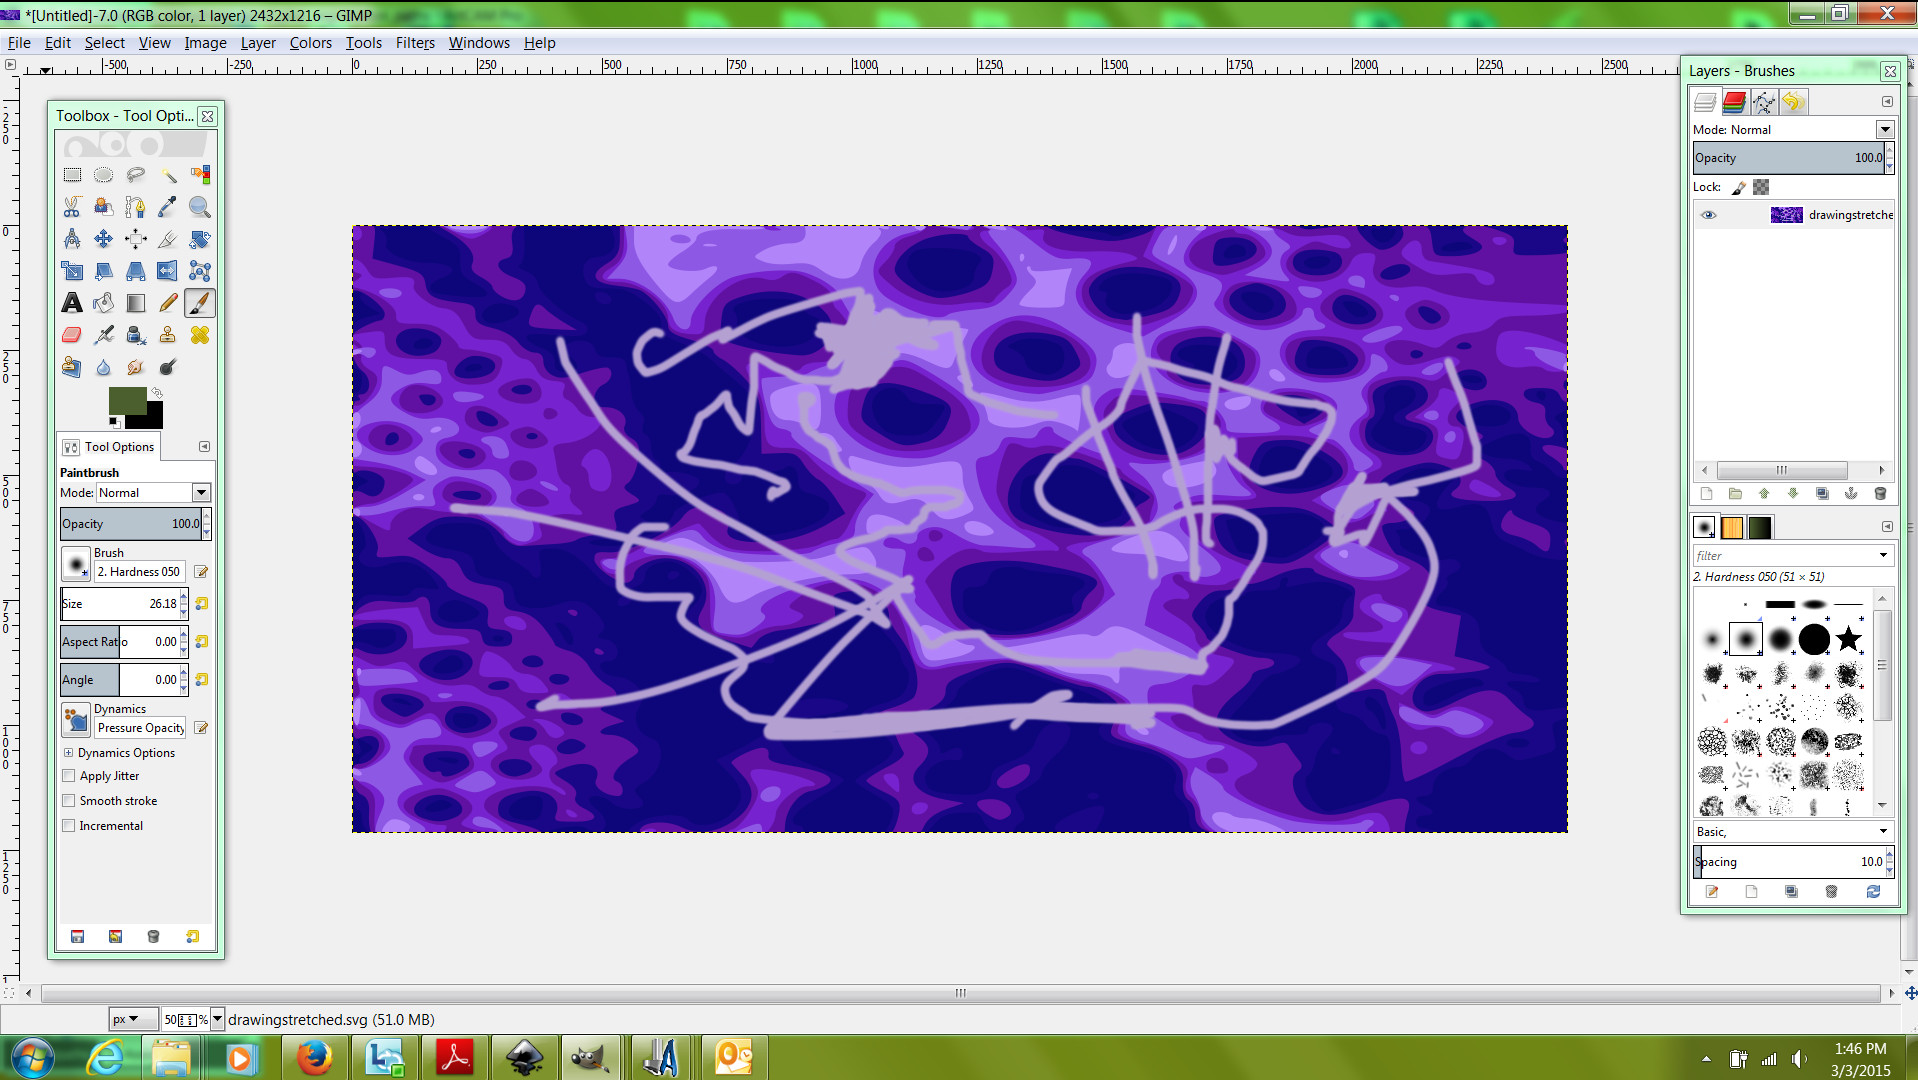1918x1080 pixels.
Task: Open the Colors menu
Action: click(311, 43)
